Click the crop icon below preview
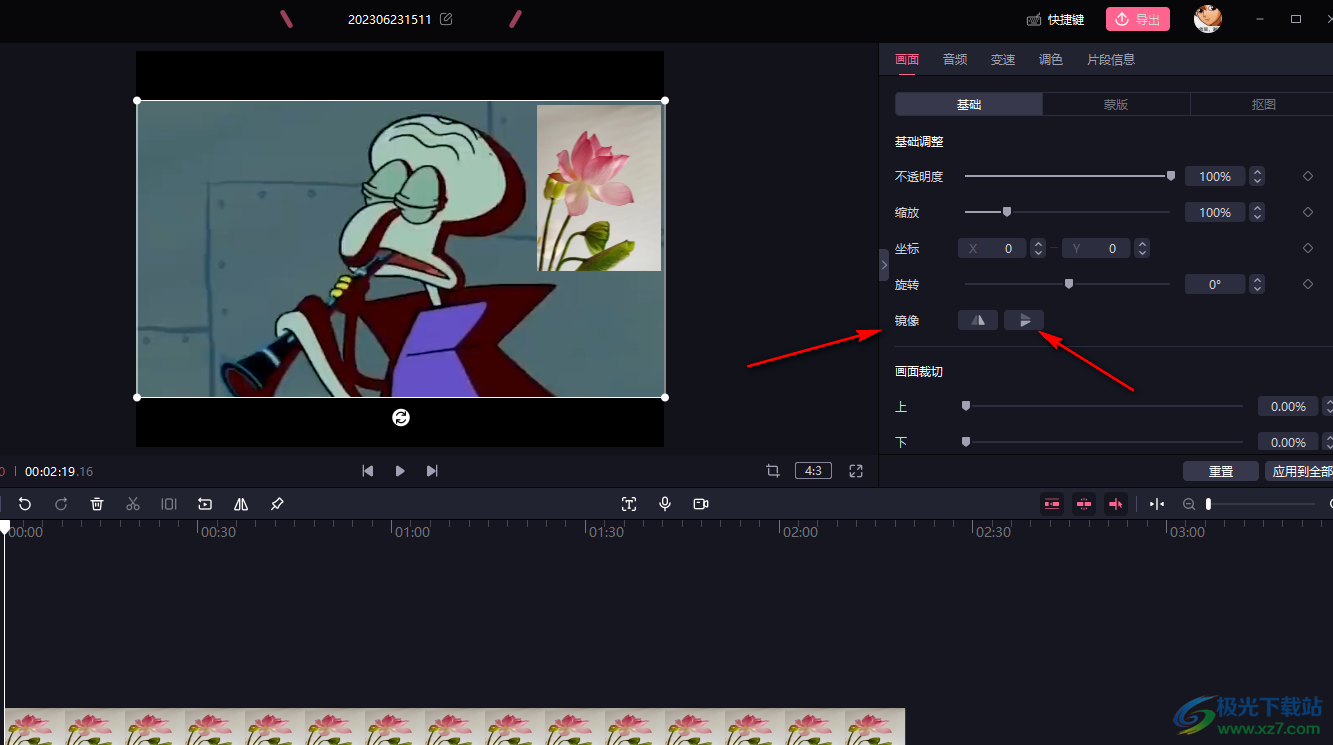This screenshot has height=745, width=1333. tap(773, 471)
